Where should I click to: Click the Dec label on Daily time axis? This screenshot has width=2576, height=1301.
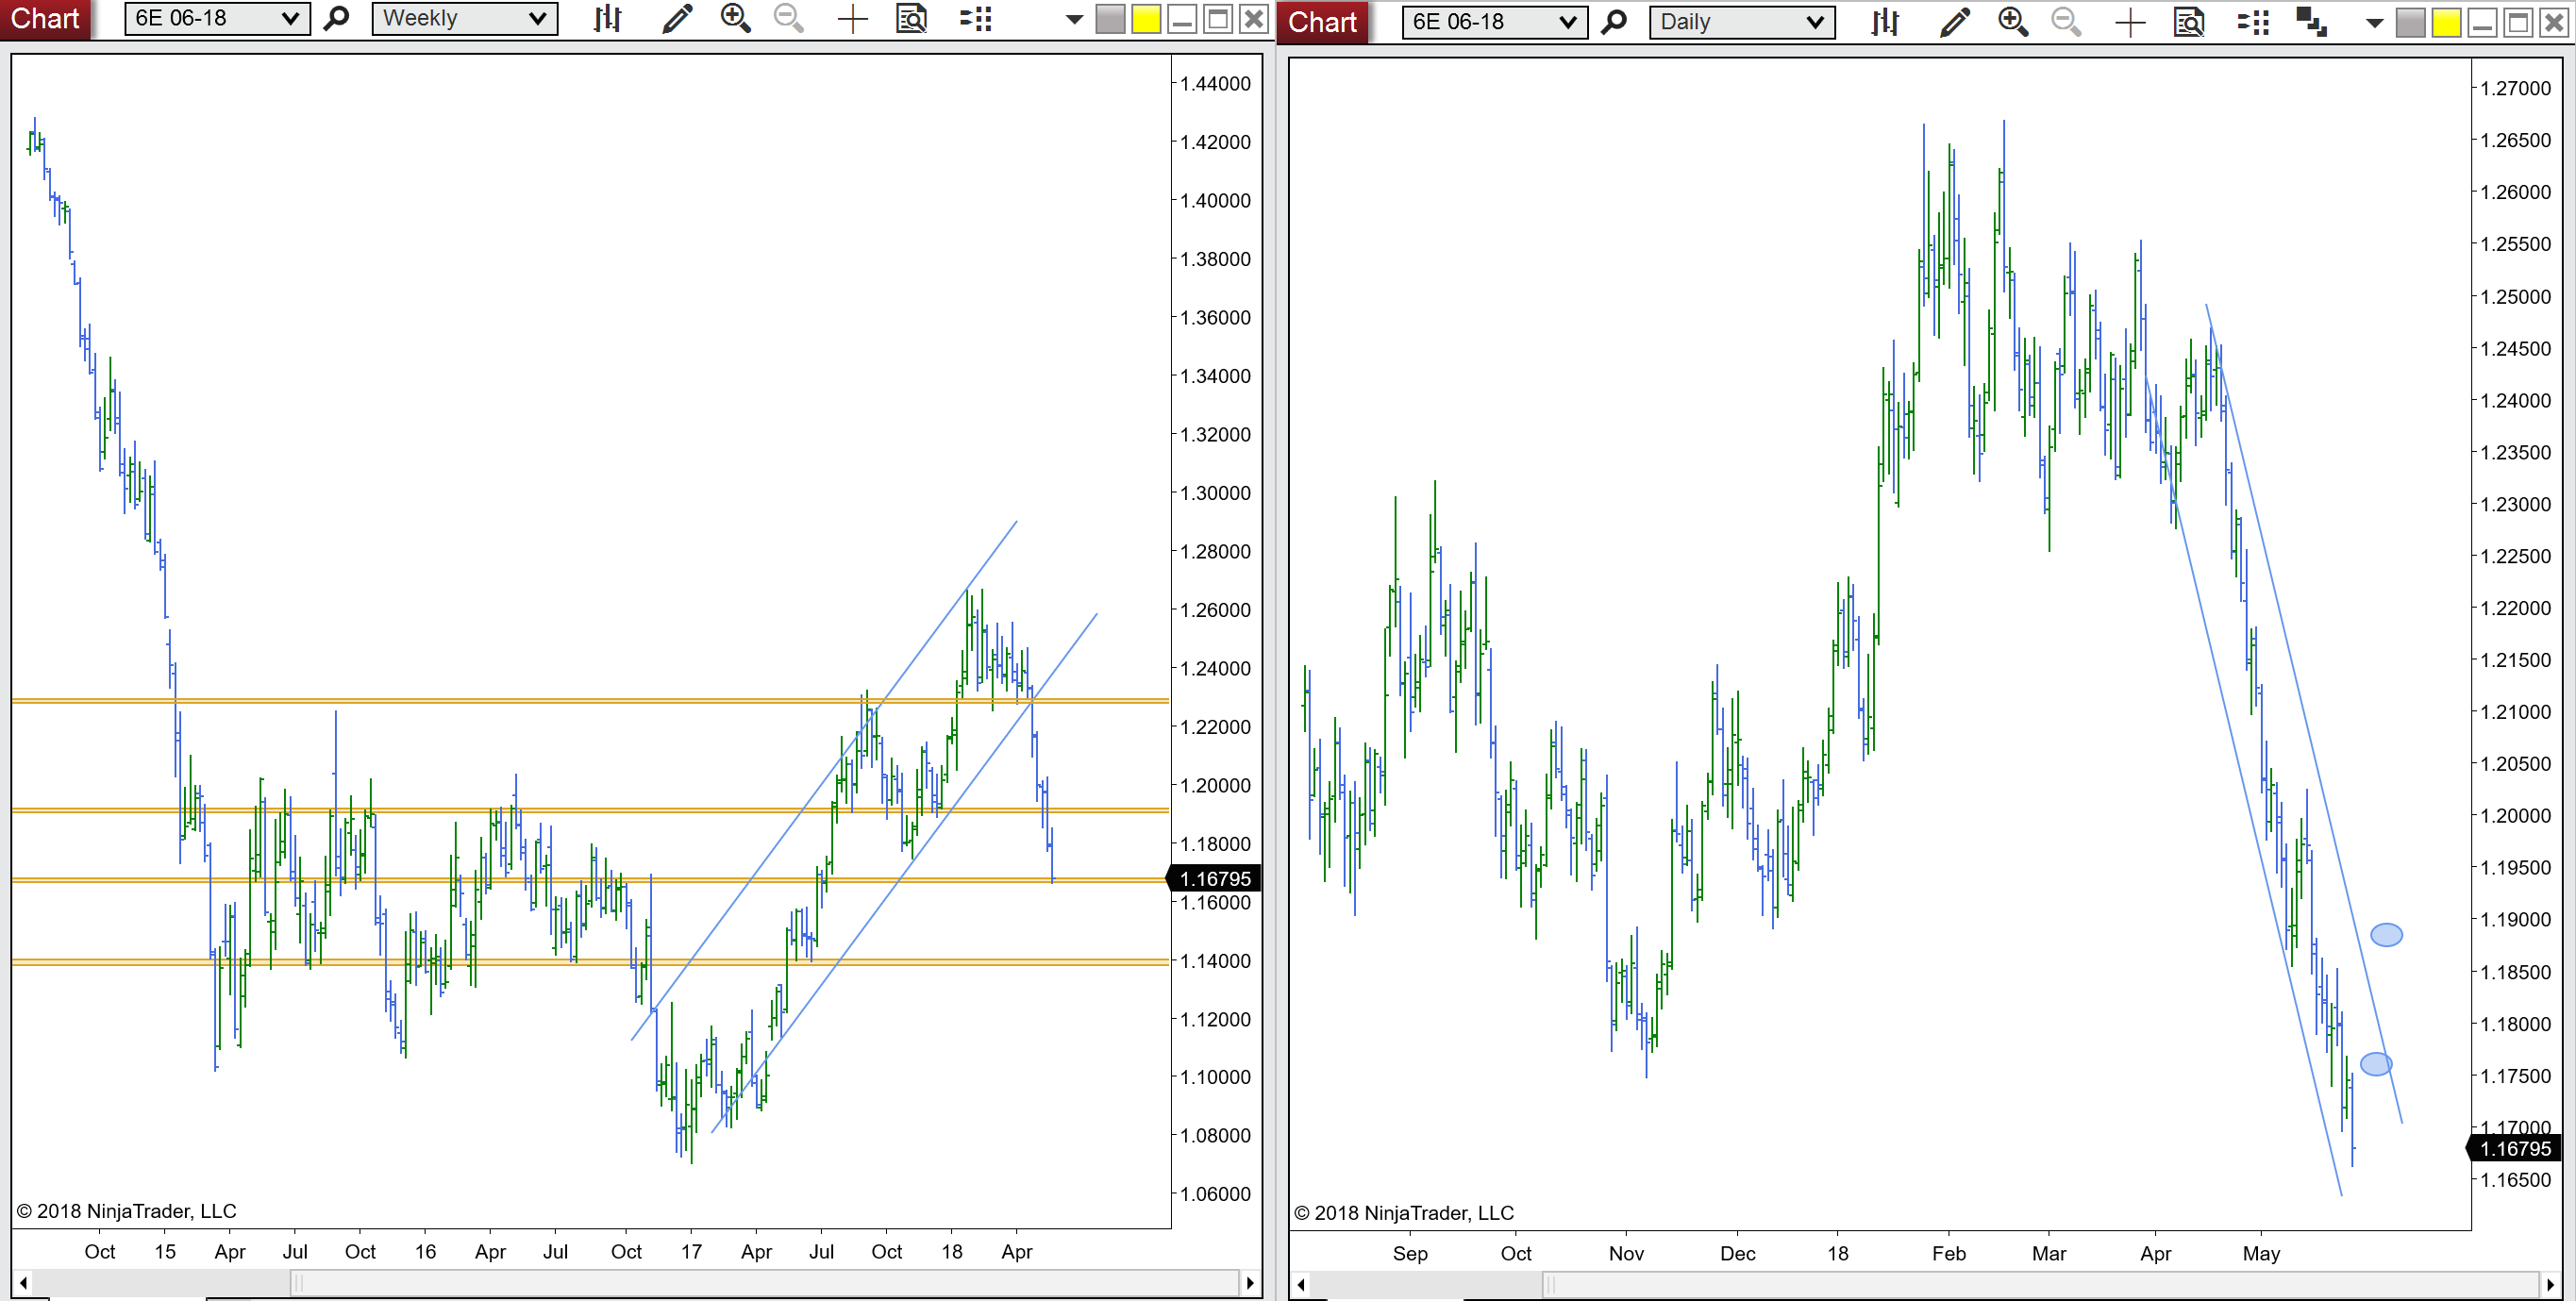point(1737,1253)
